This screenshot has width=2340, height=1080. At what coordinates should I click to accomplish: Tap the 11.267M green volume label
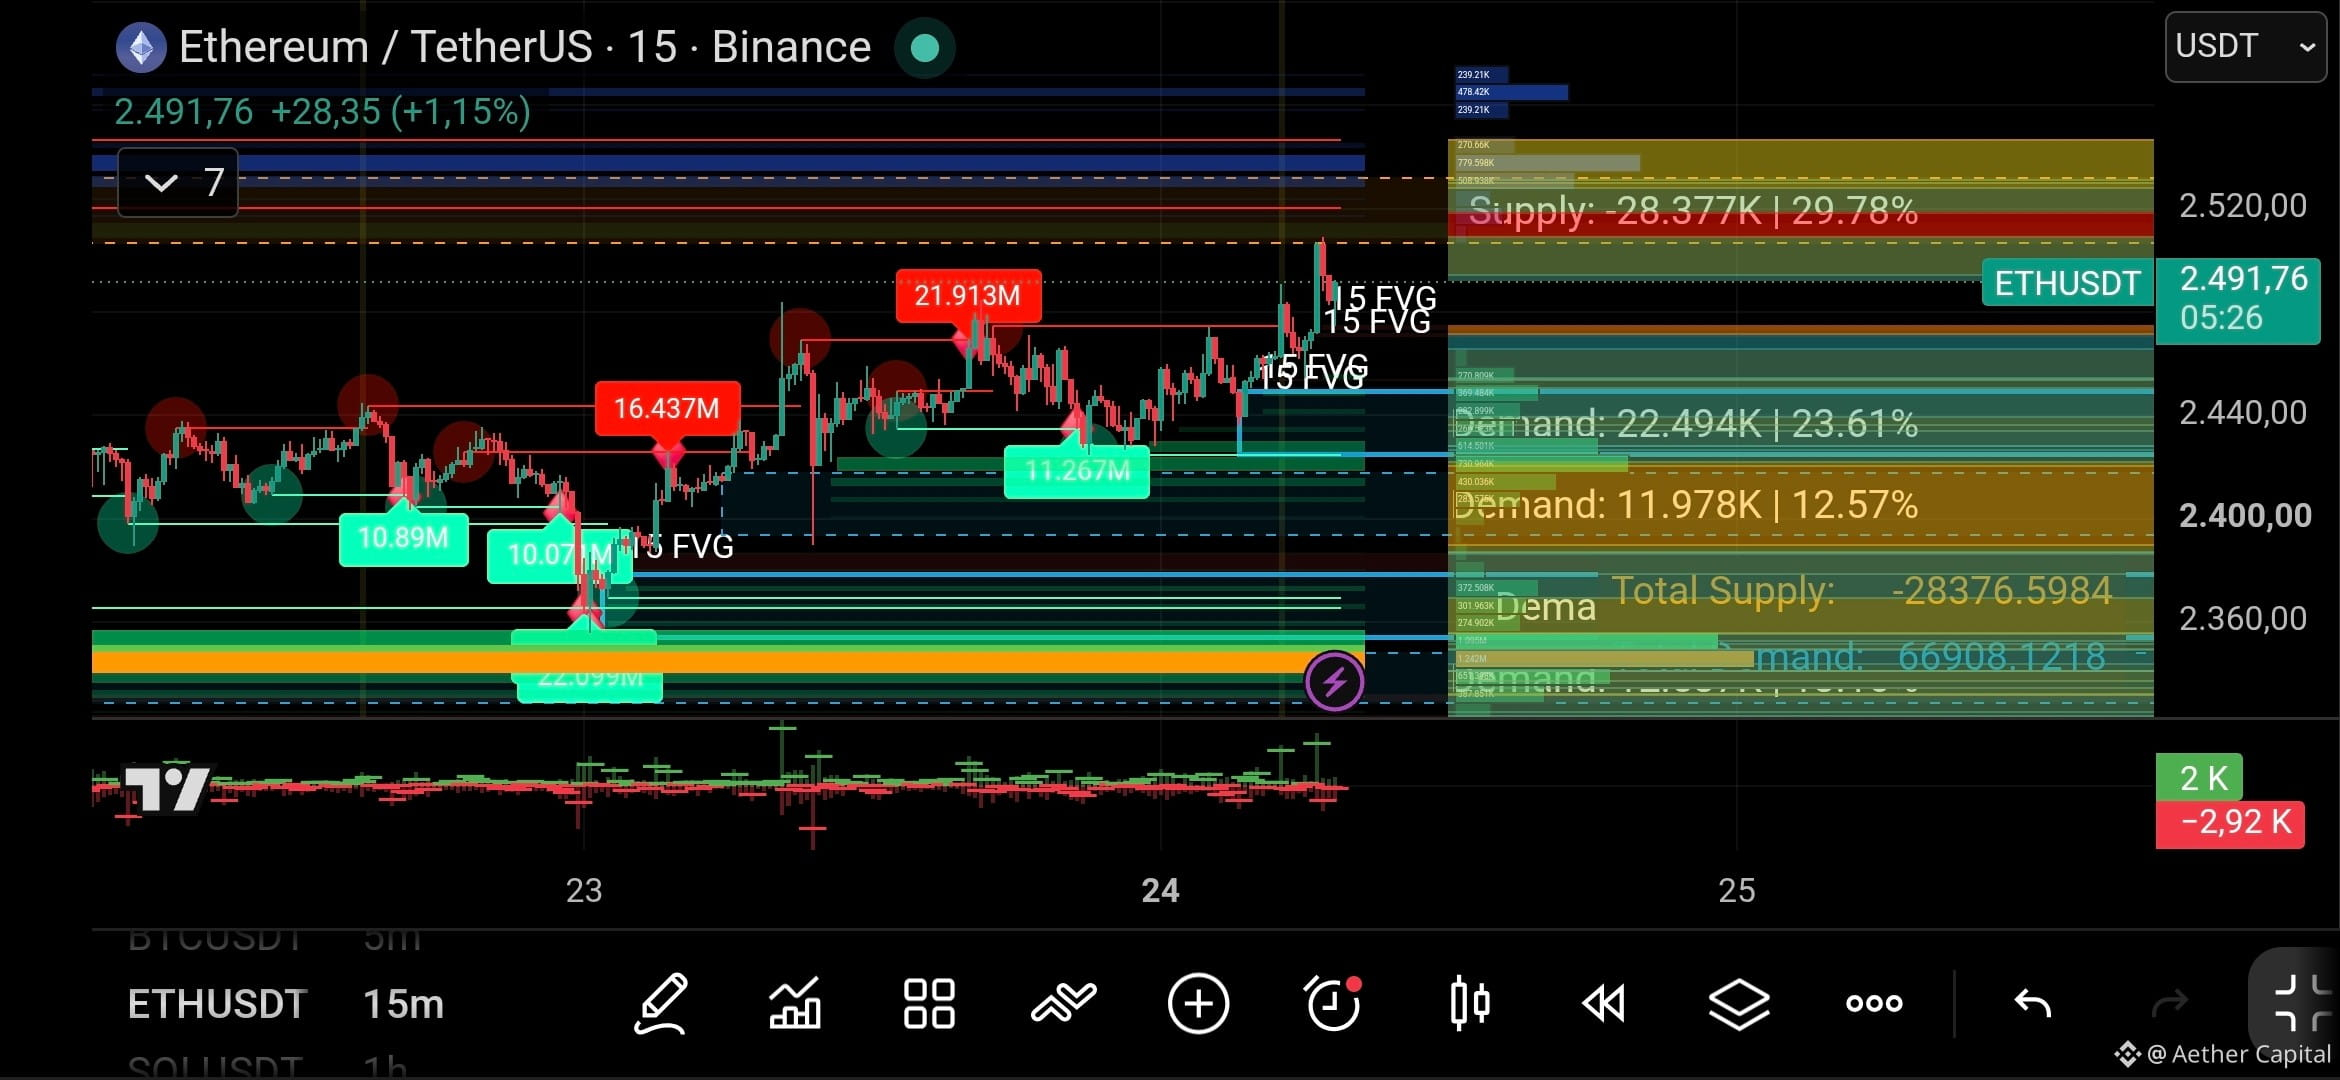1077,470
